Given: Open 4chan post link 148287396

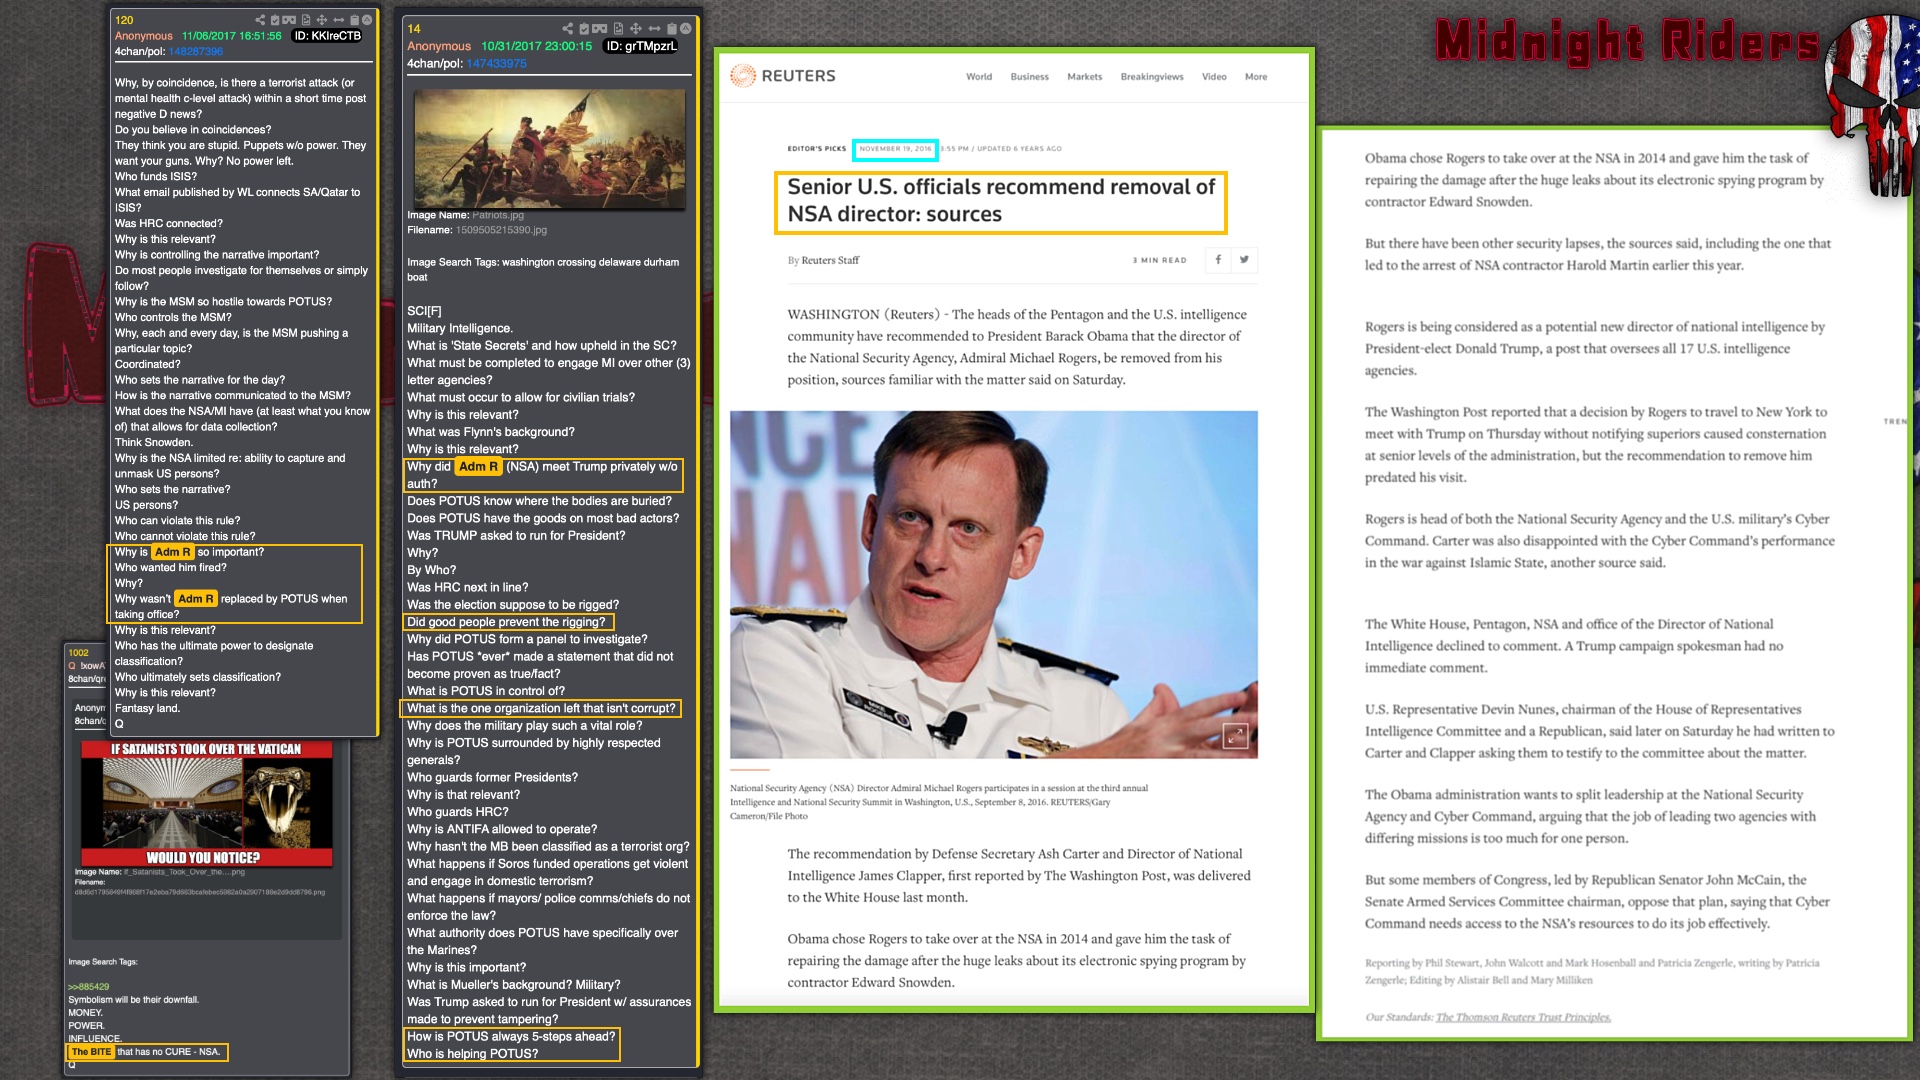Looking at the screenshot, I should (x=196, y=51).
